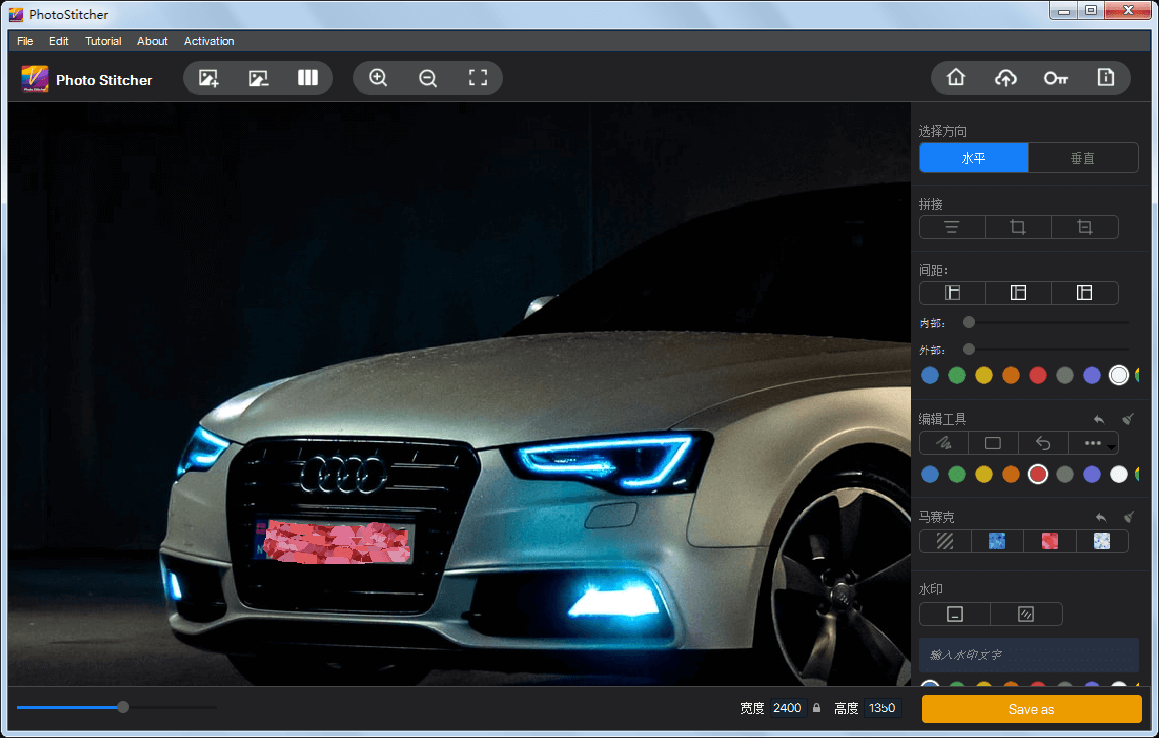Viewport: 1159px width, 738px height.
Task: Open the Tutorial menu
Action: coord(103,41)
